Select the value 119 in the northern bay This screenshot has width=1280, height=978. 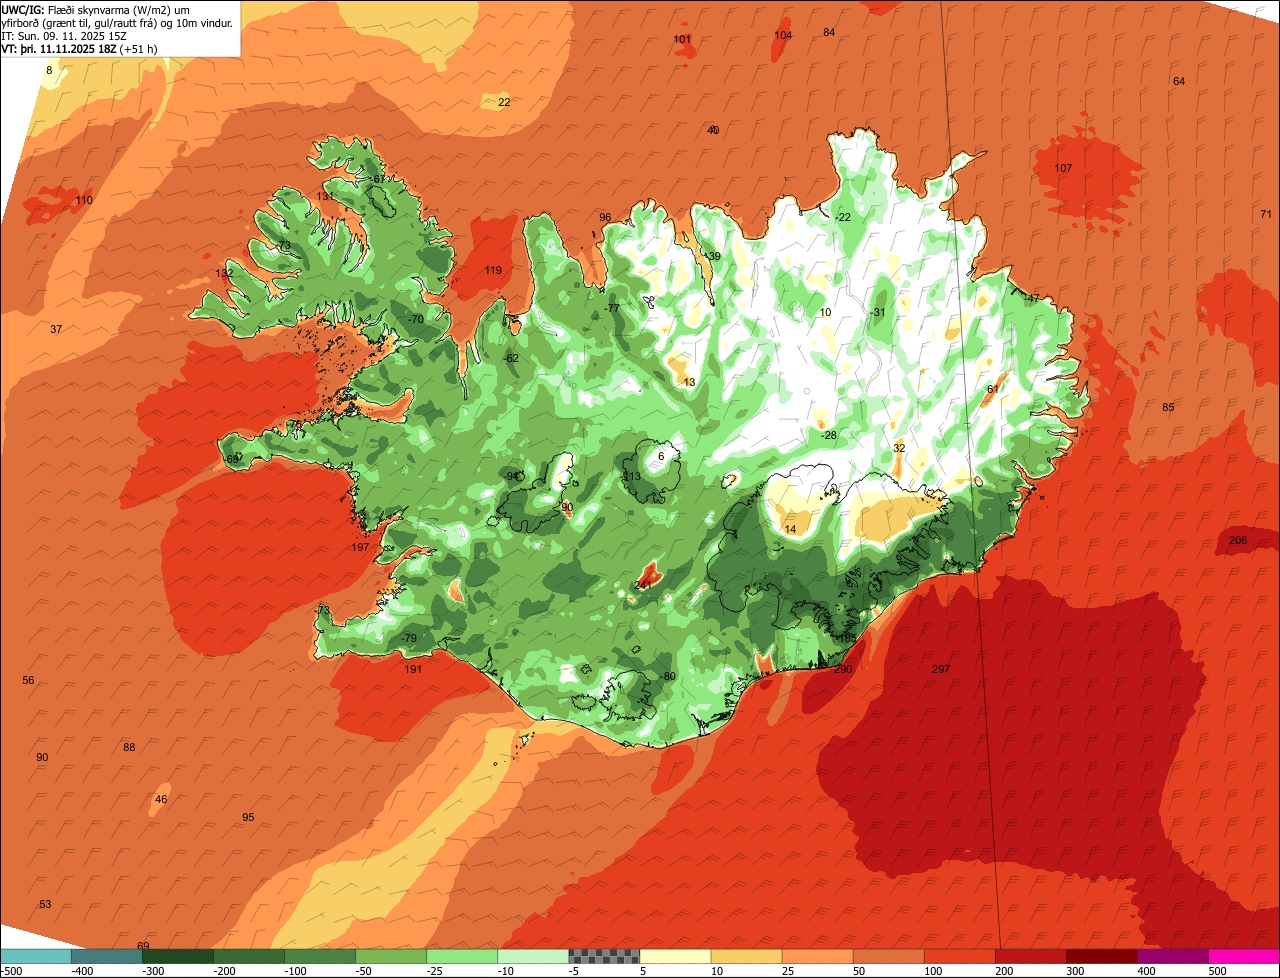click(x=493, y=270)
